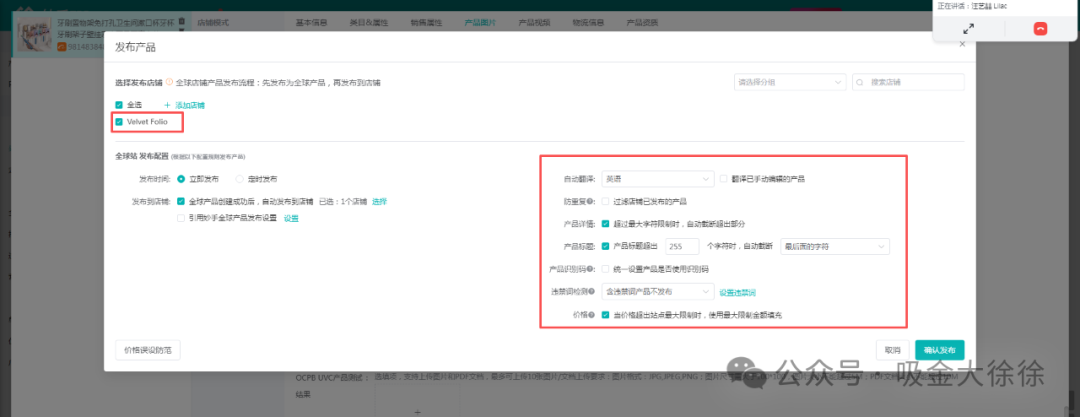The height and width of the screenshot is (417, 1080).
Task: Click the help icon next to 违禁词检测
Action: [592, 292]
